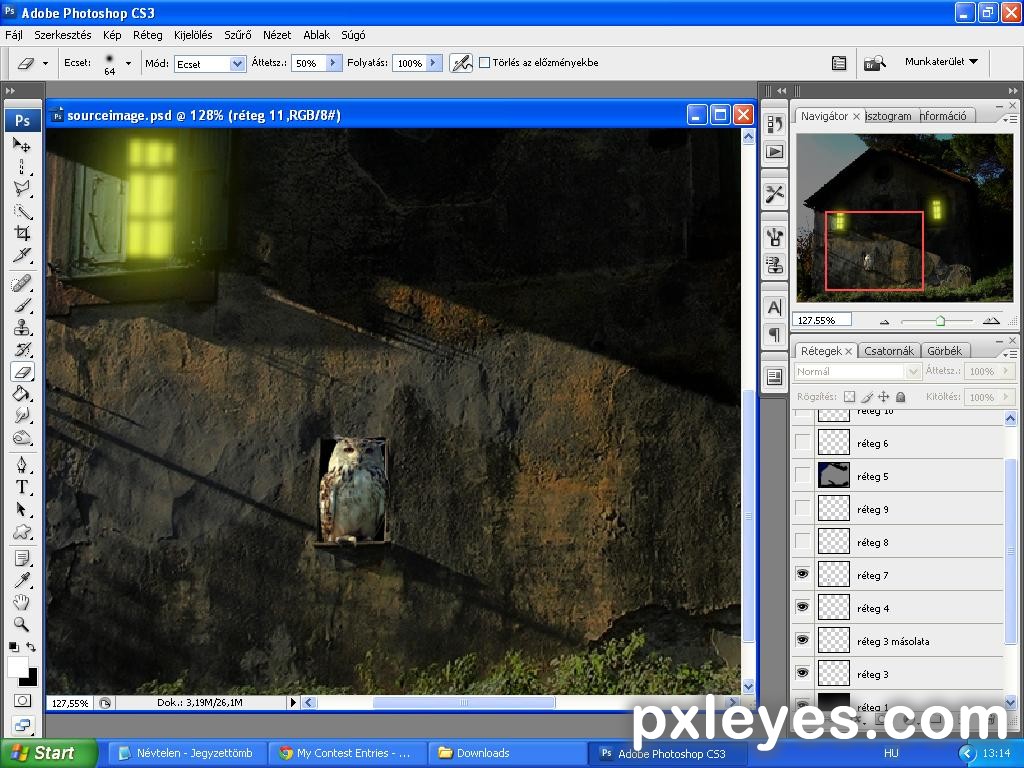
Task: Select the Eraser tool in toolbox
Action: pyautogui.click(x=22, y=372)
